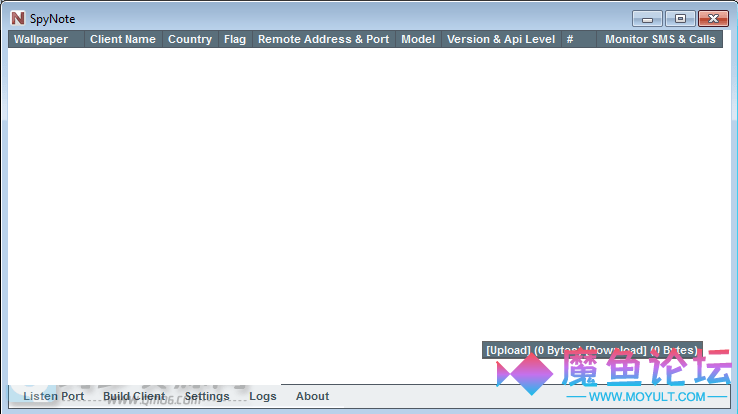Open the Listen Port menu
Screen dimensions: 738x414
tap(54, 396)
